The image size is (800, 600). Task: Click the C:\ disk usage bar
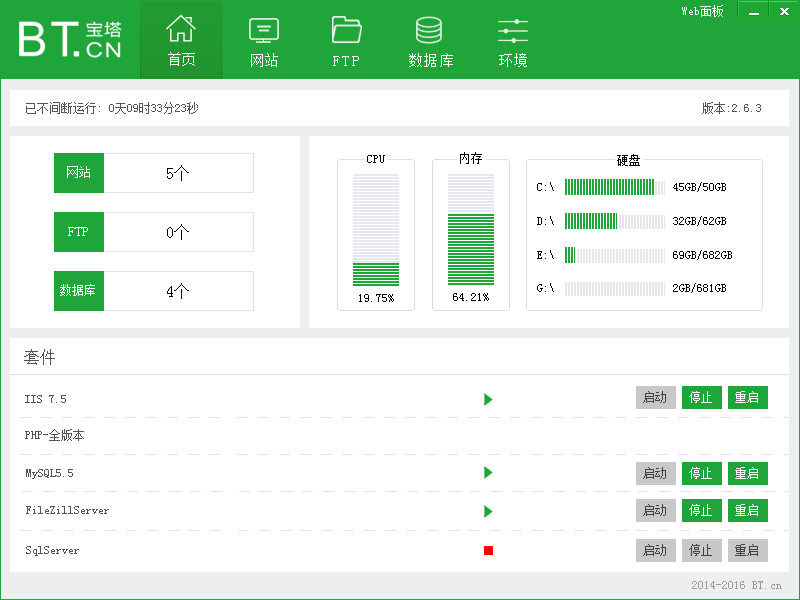click(x=615, y=187)
